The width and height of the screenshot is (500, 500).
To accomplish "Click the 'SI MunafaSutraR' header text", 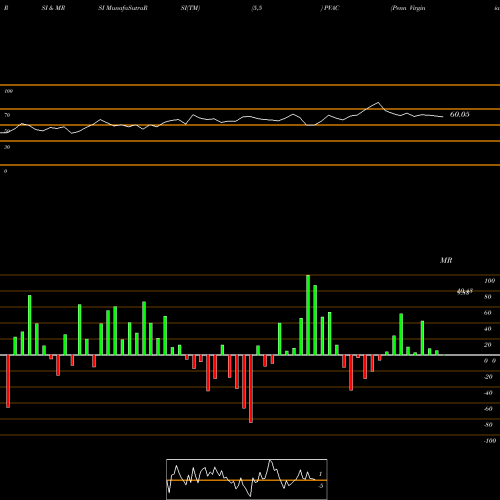I will coord(123,8).
